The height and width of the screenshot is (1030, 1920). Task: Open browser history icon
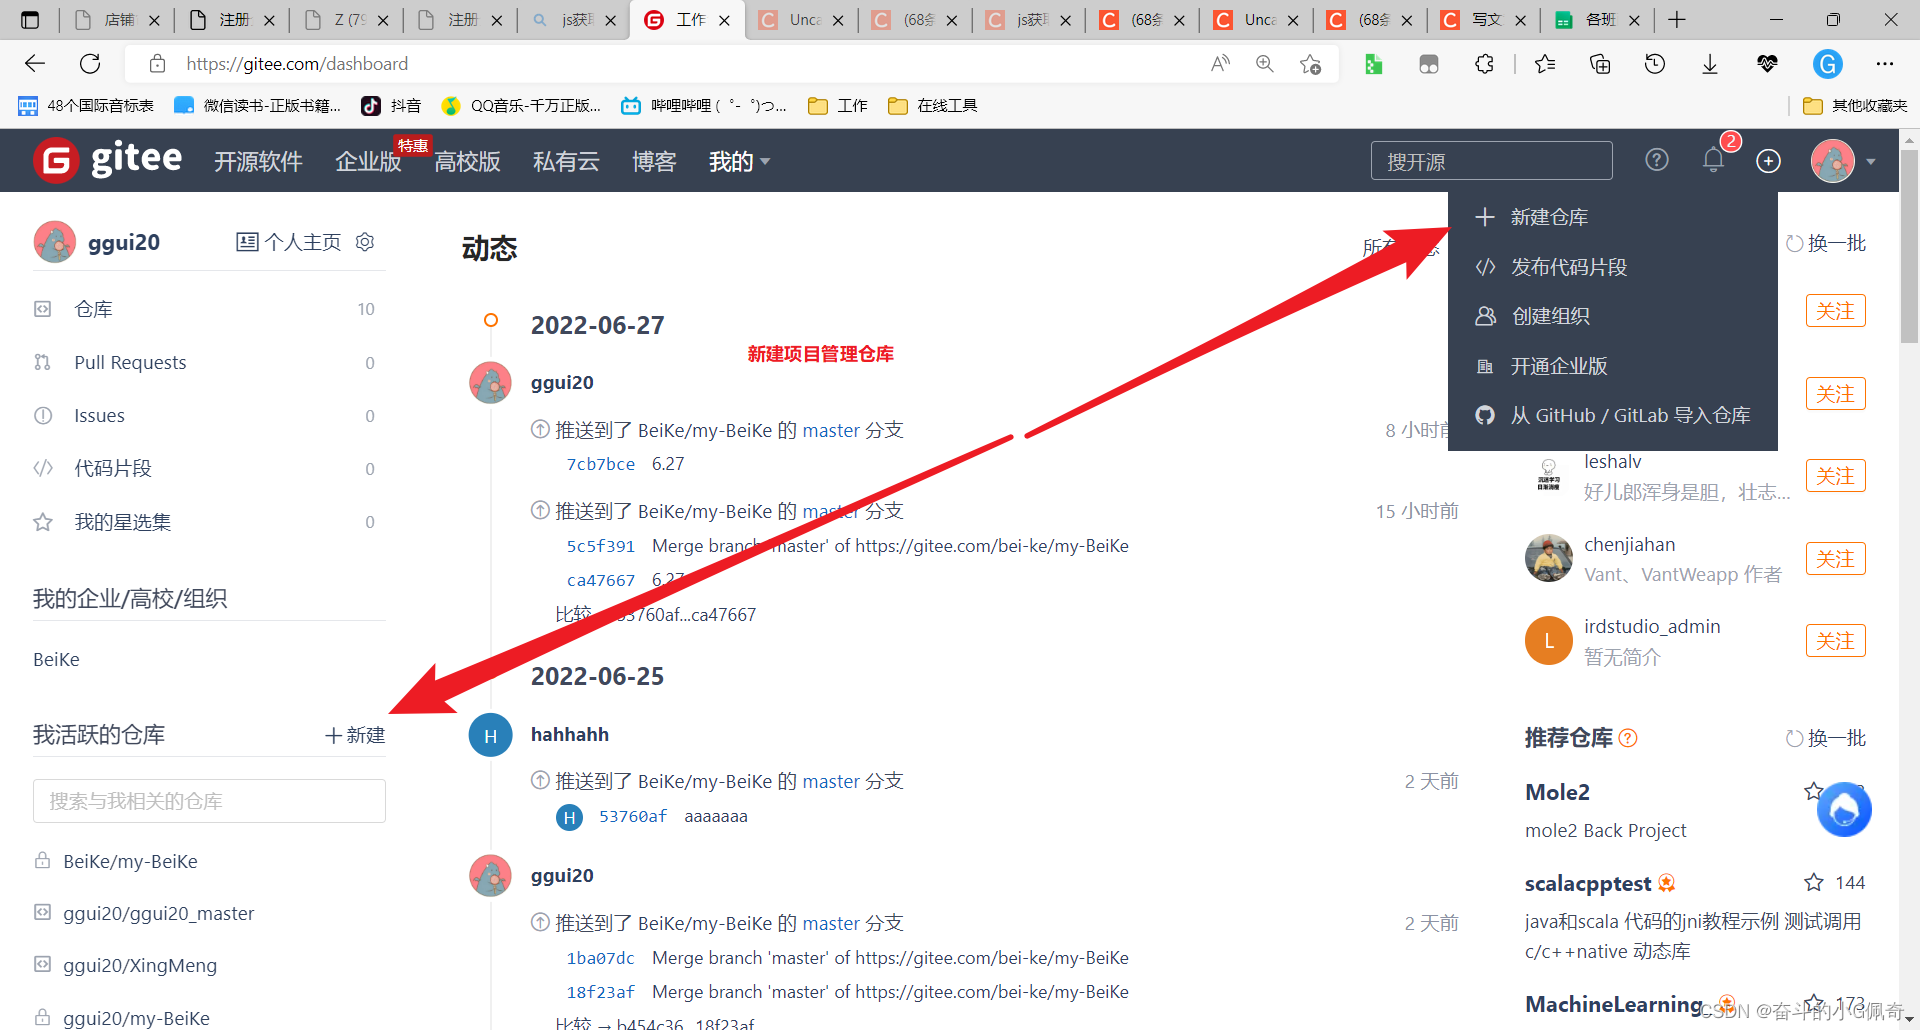[1655, 64]
